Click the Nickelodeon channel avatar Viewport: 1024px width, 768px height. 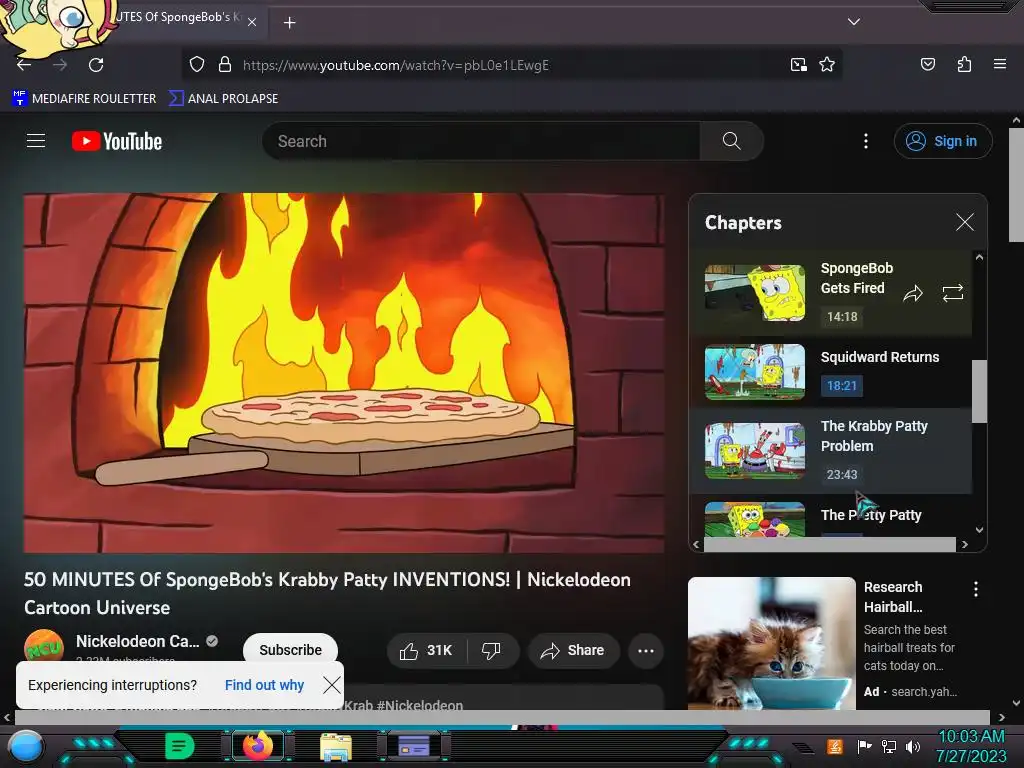[x=44, y=647]
